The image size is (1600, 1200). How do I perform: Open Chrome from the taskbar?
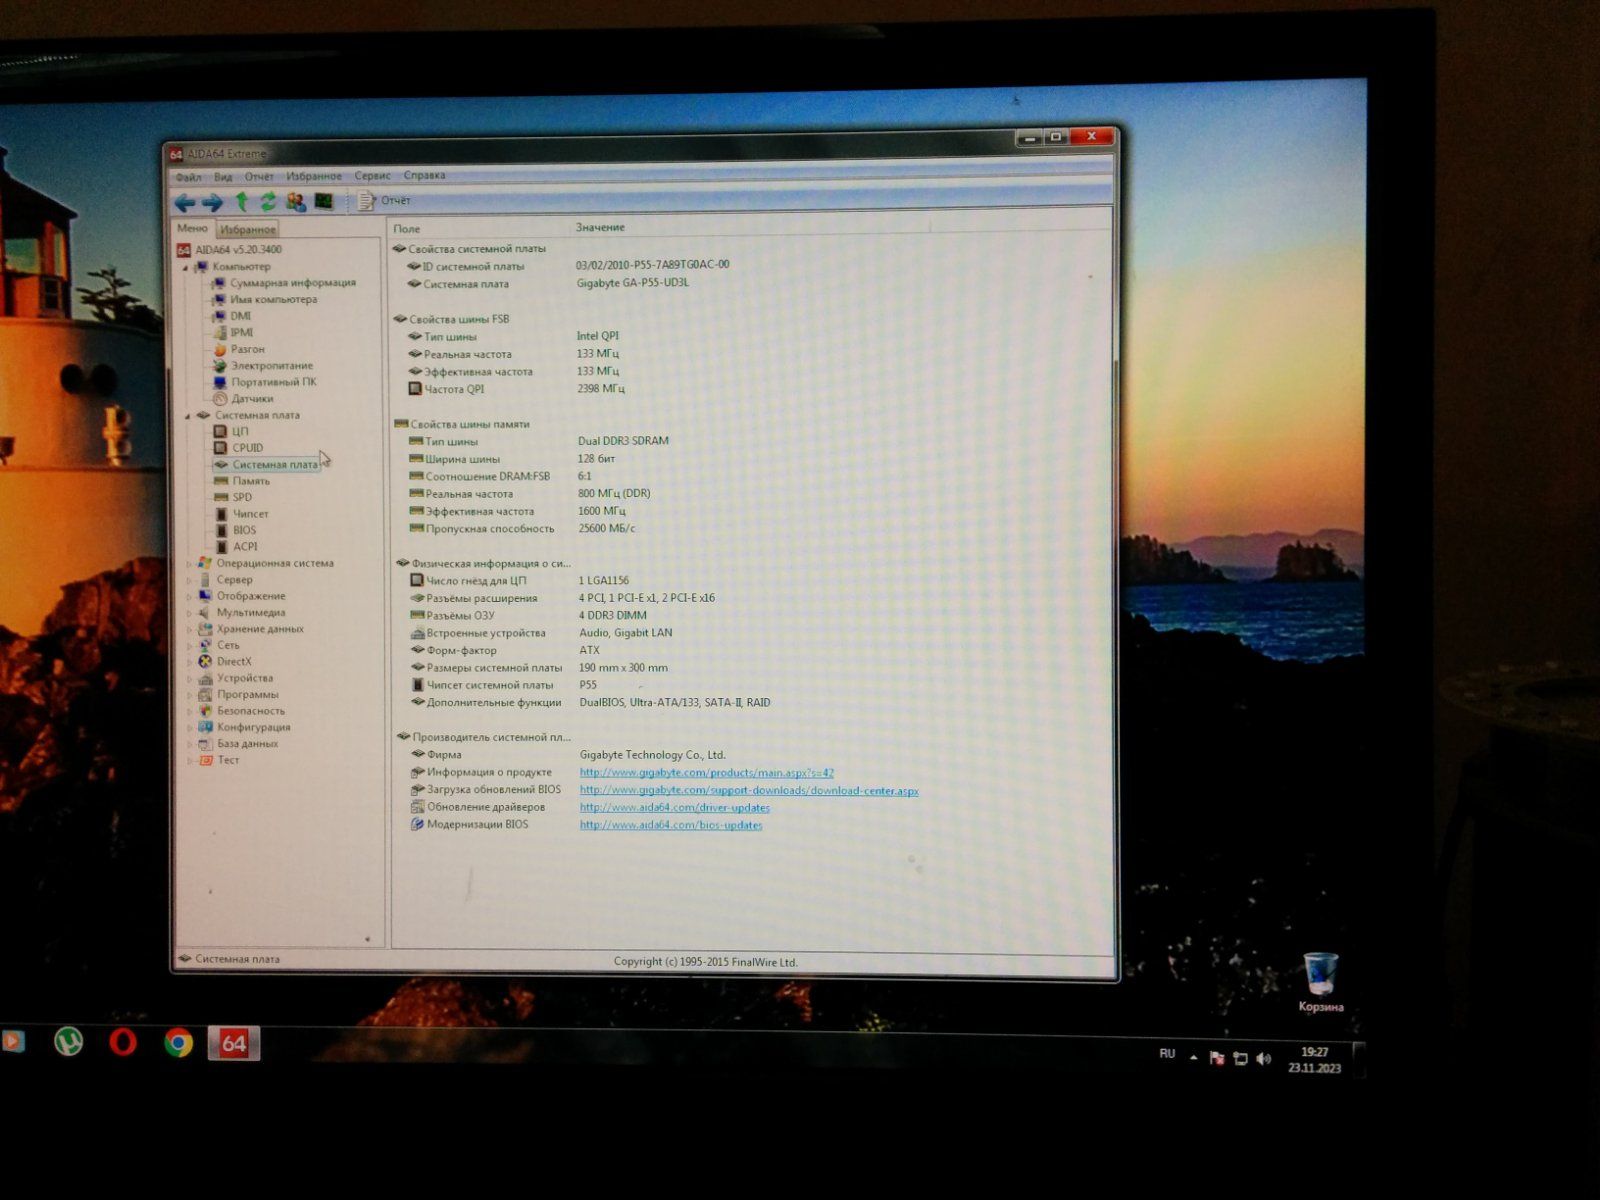(x=179, y=1044)
